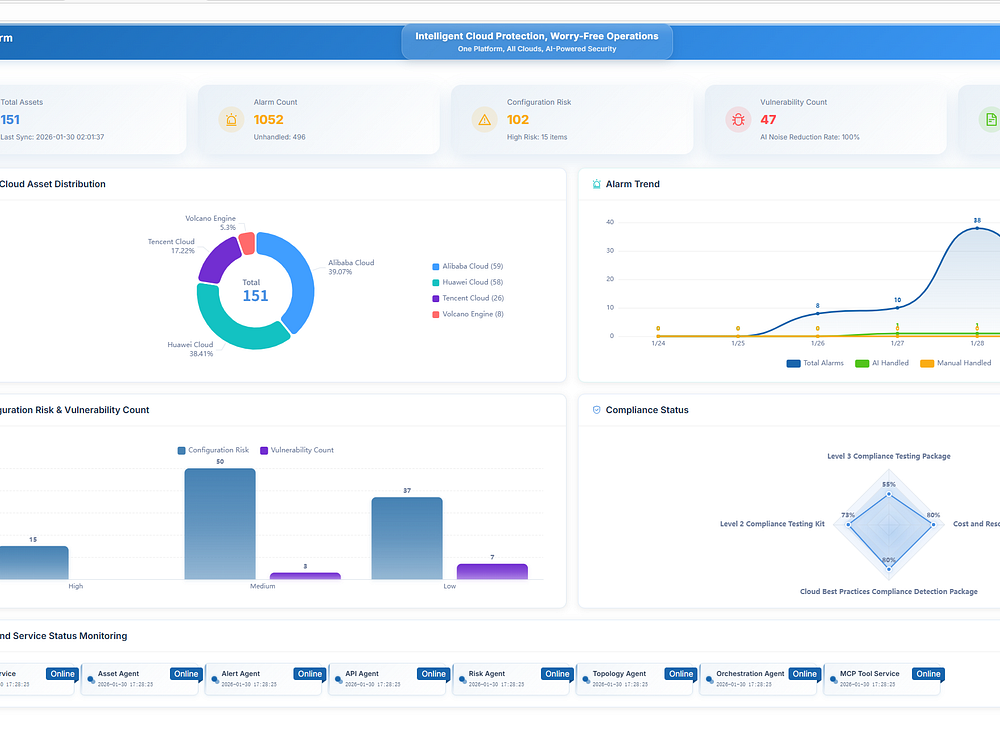Image resolution: width=1000 pixels, height=750 pixels.
Task: Toggle Volcano Engine (8) legend entry
Action: 467,314
